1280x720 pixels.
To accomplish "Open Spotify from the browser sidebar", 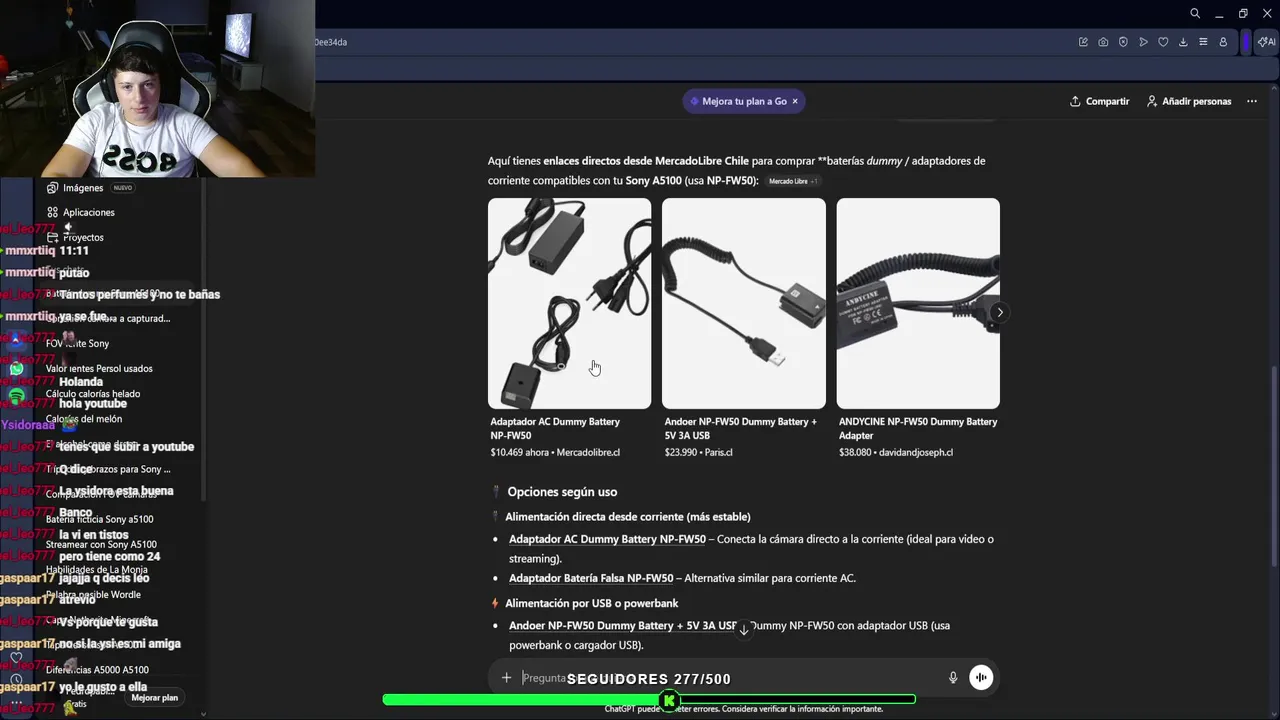I will click(x=16, y=397).
